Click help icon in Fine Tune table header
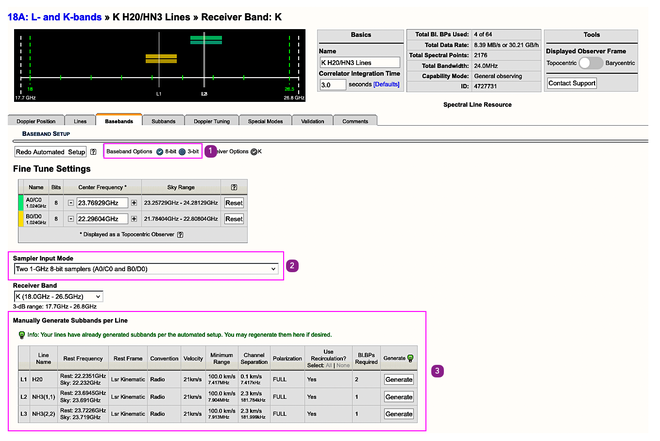Image resolution: width=660 pixels, height=441 pixels. 234,187
